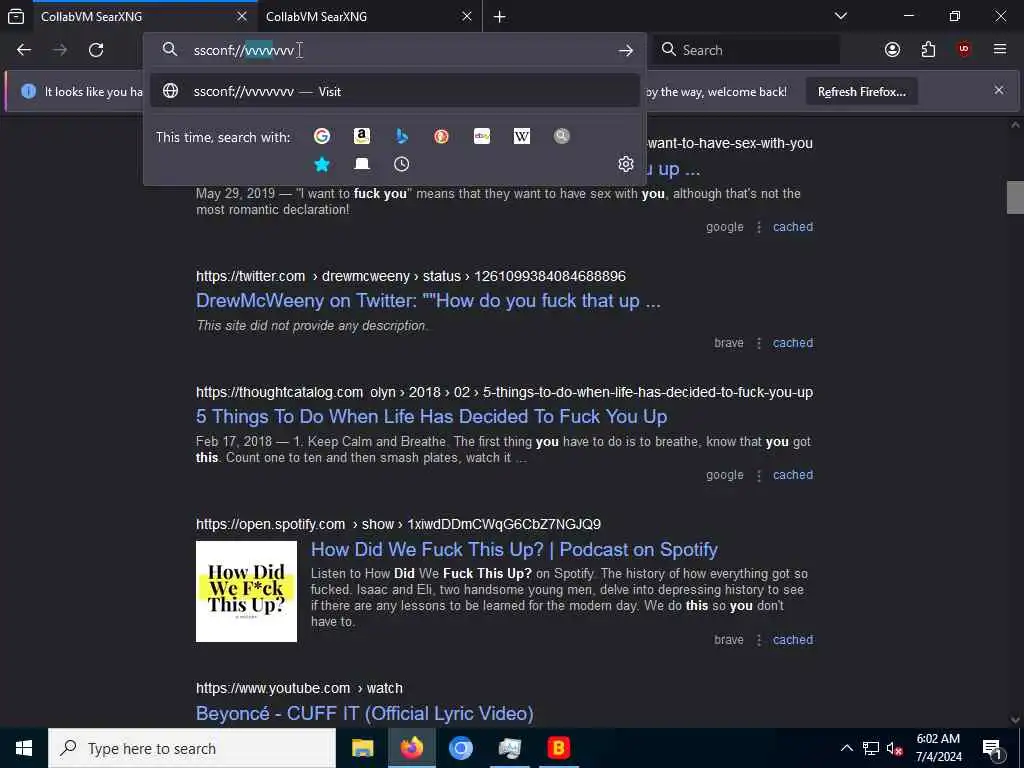This screenshot has width=1024, height=768.
Task: Reload the page with the refresh icon
Action: 96,50
